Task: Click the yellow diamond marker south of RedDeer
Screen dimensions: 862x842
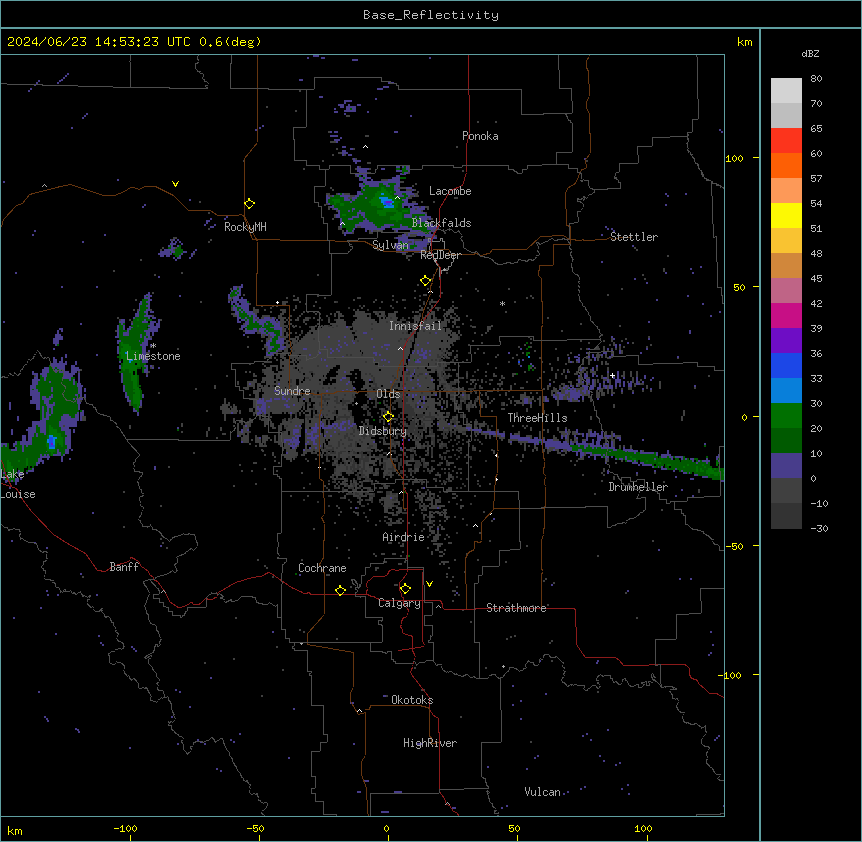Action: [426, 281]
